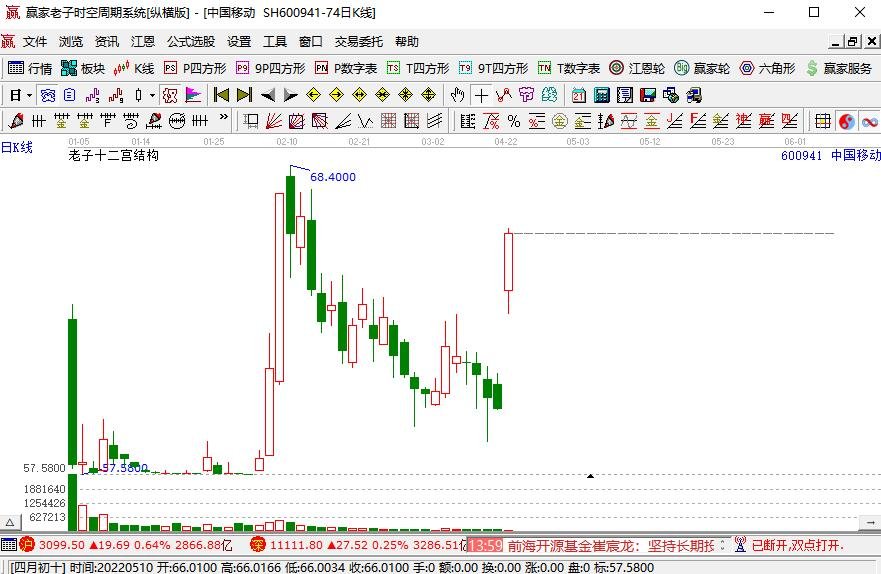Jump to first bar icon

(x=221, y=95)
